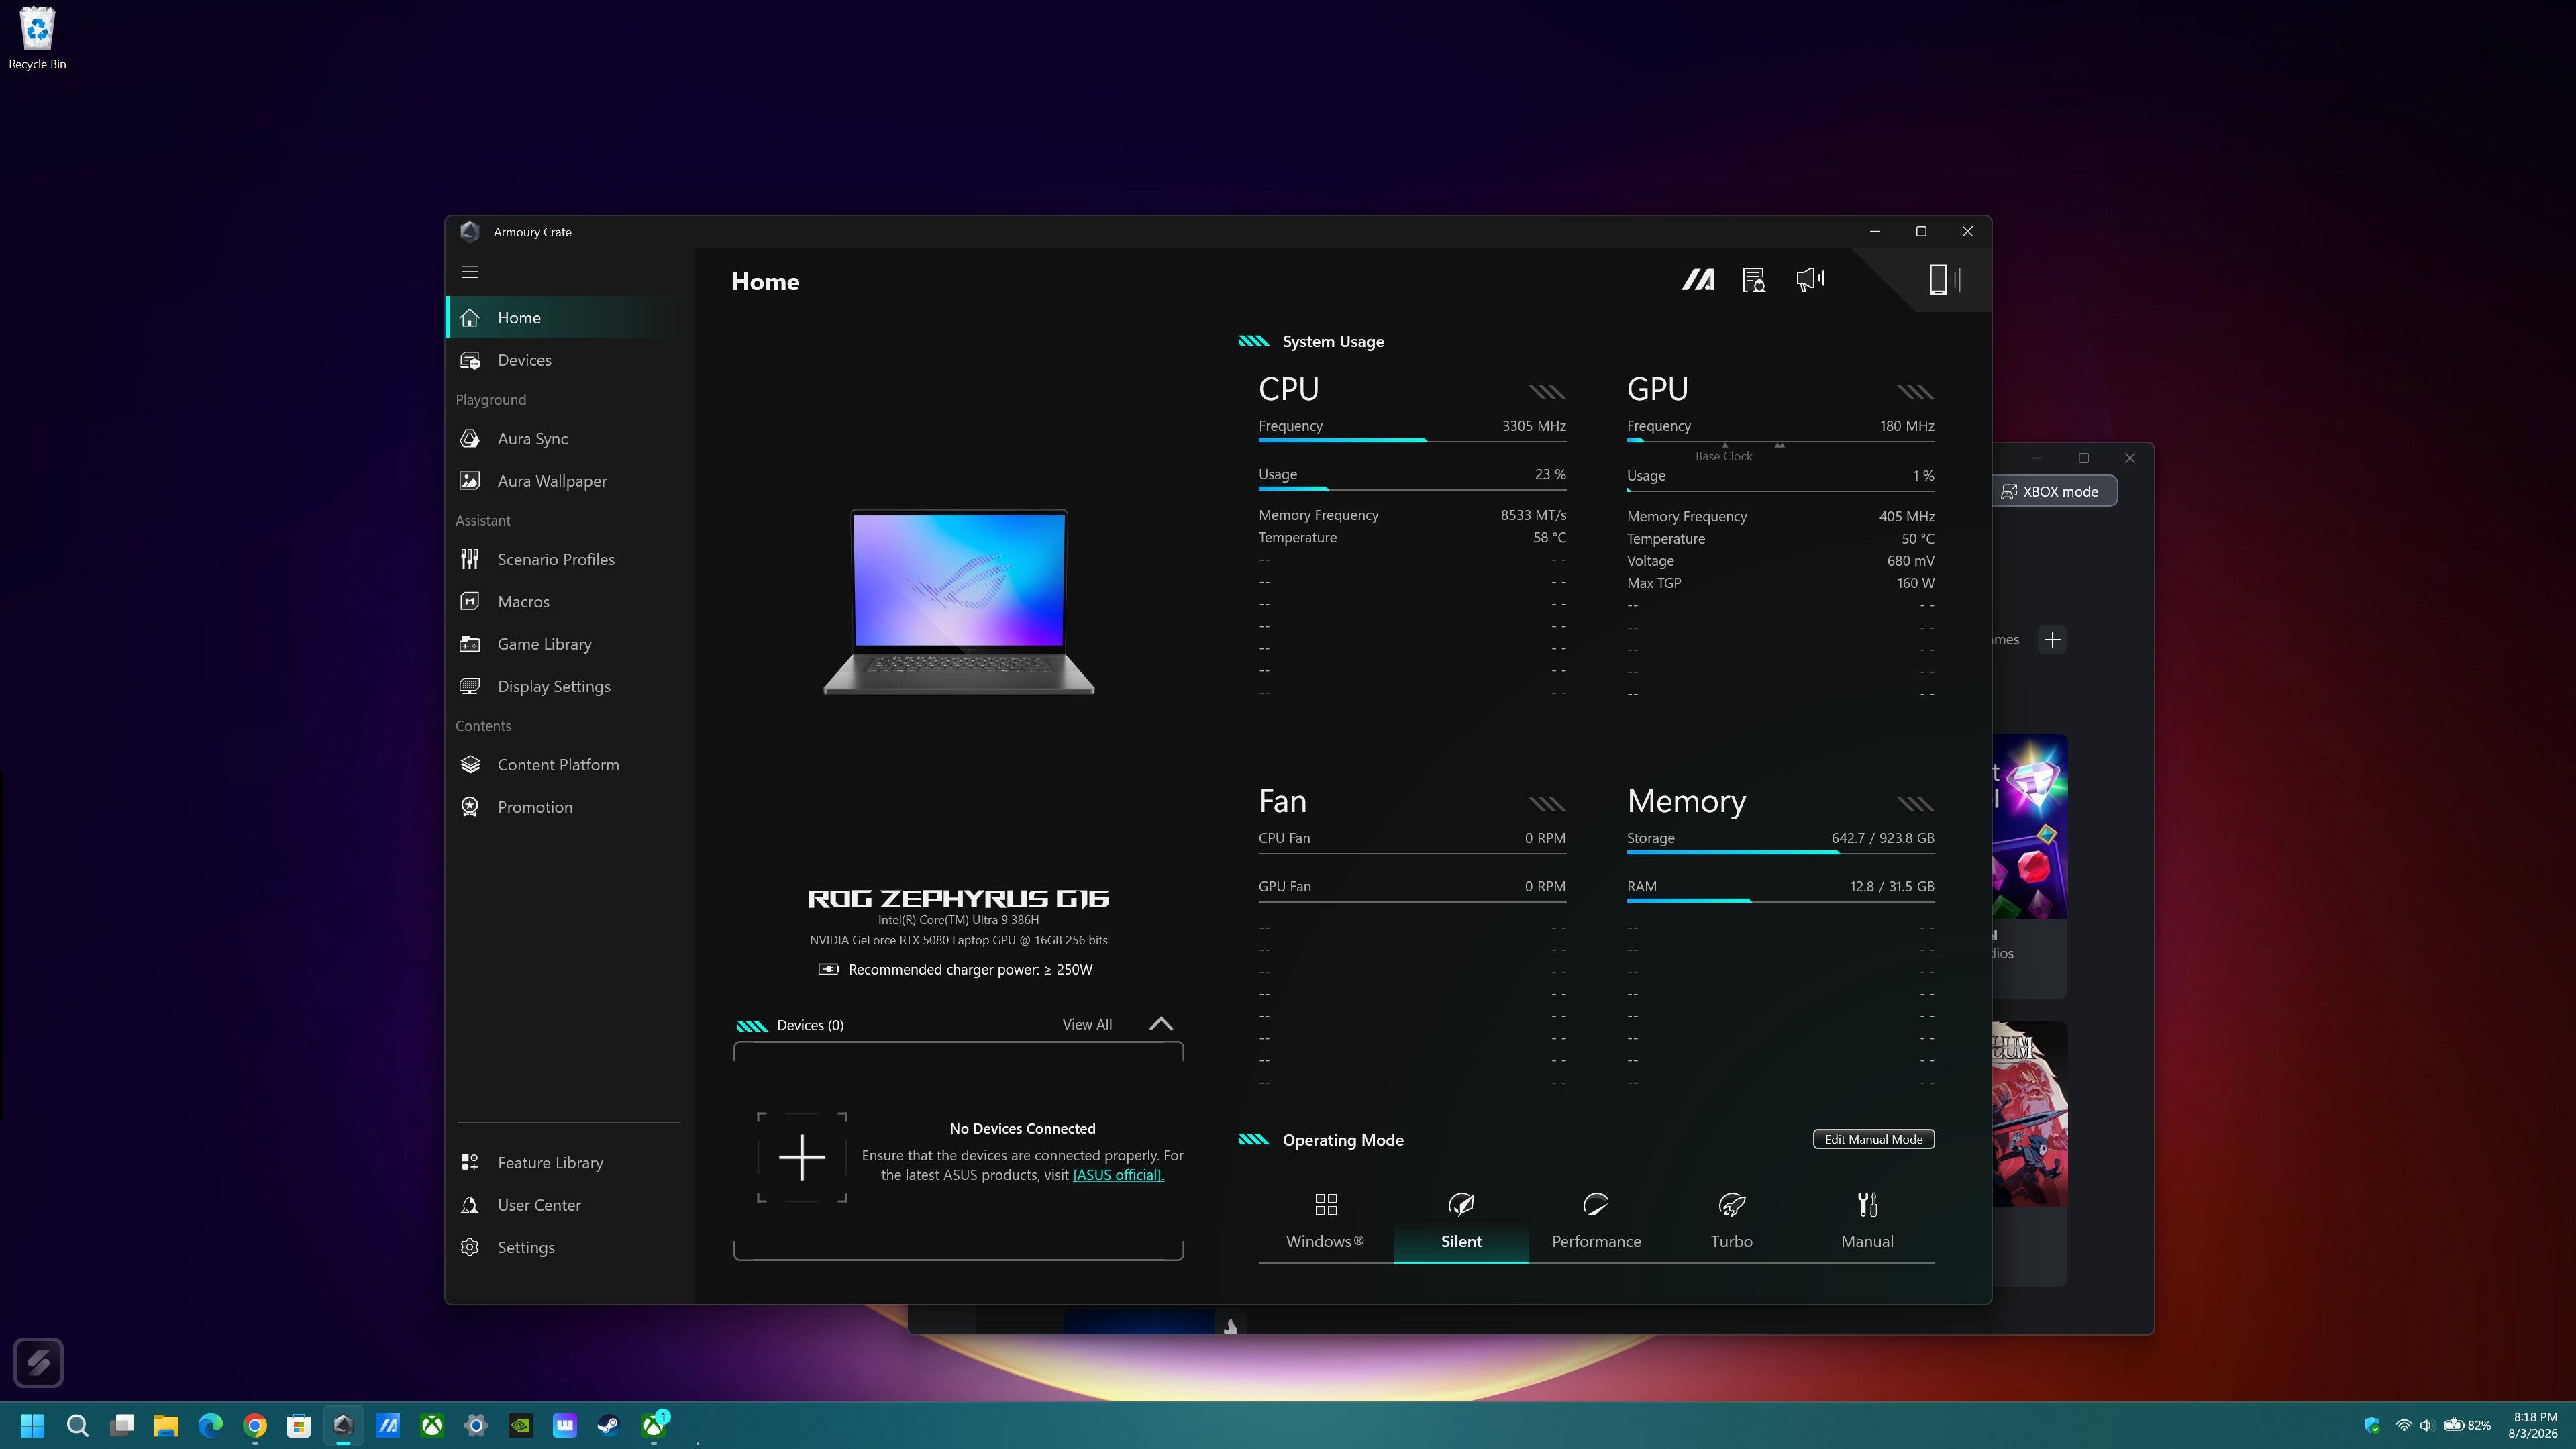The width and height of the screenshot is (2576, 1449).
Task: Open the volume tray icon
Action: coord(2425,1425)
